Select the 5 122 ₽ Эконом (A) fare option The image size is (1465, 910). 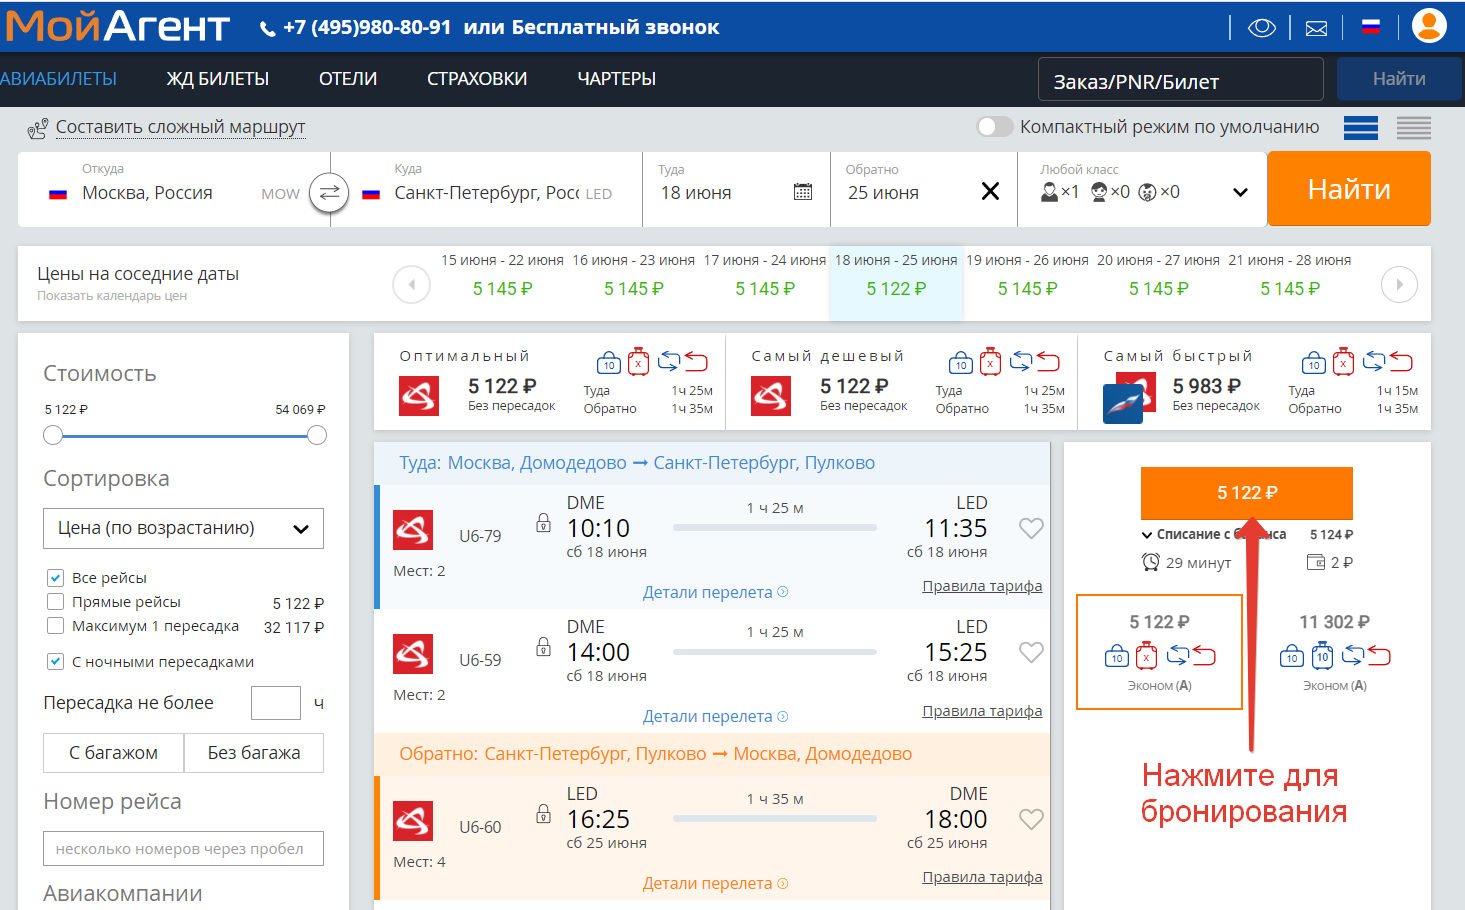(x=1159, y=652)
